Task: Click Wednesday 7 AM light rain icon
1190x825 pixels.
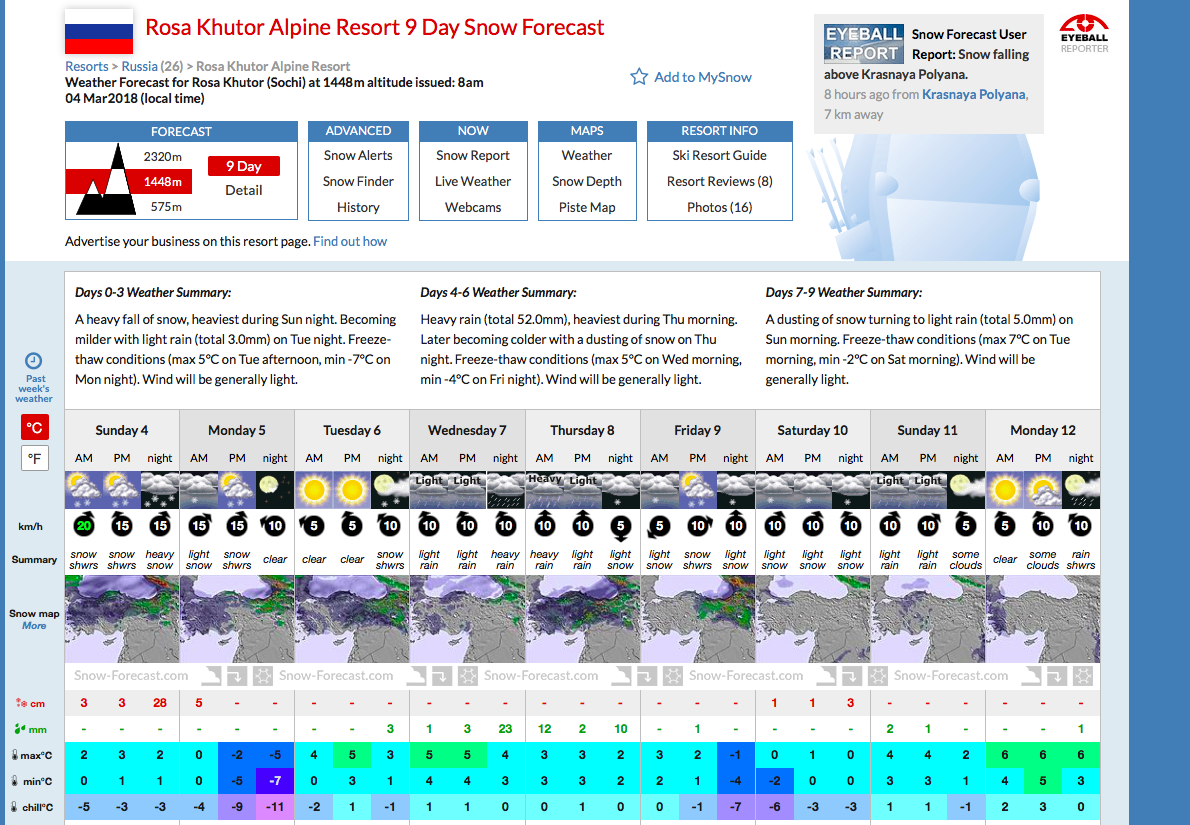Action: [x=429, y=490]
